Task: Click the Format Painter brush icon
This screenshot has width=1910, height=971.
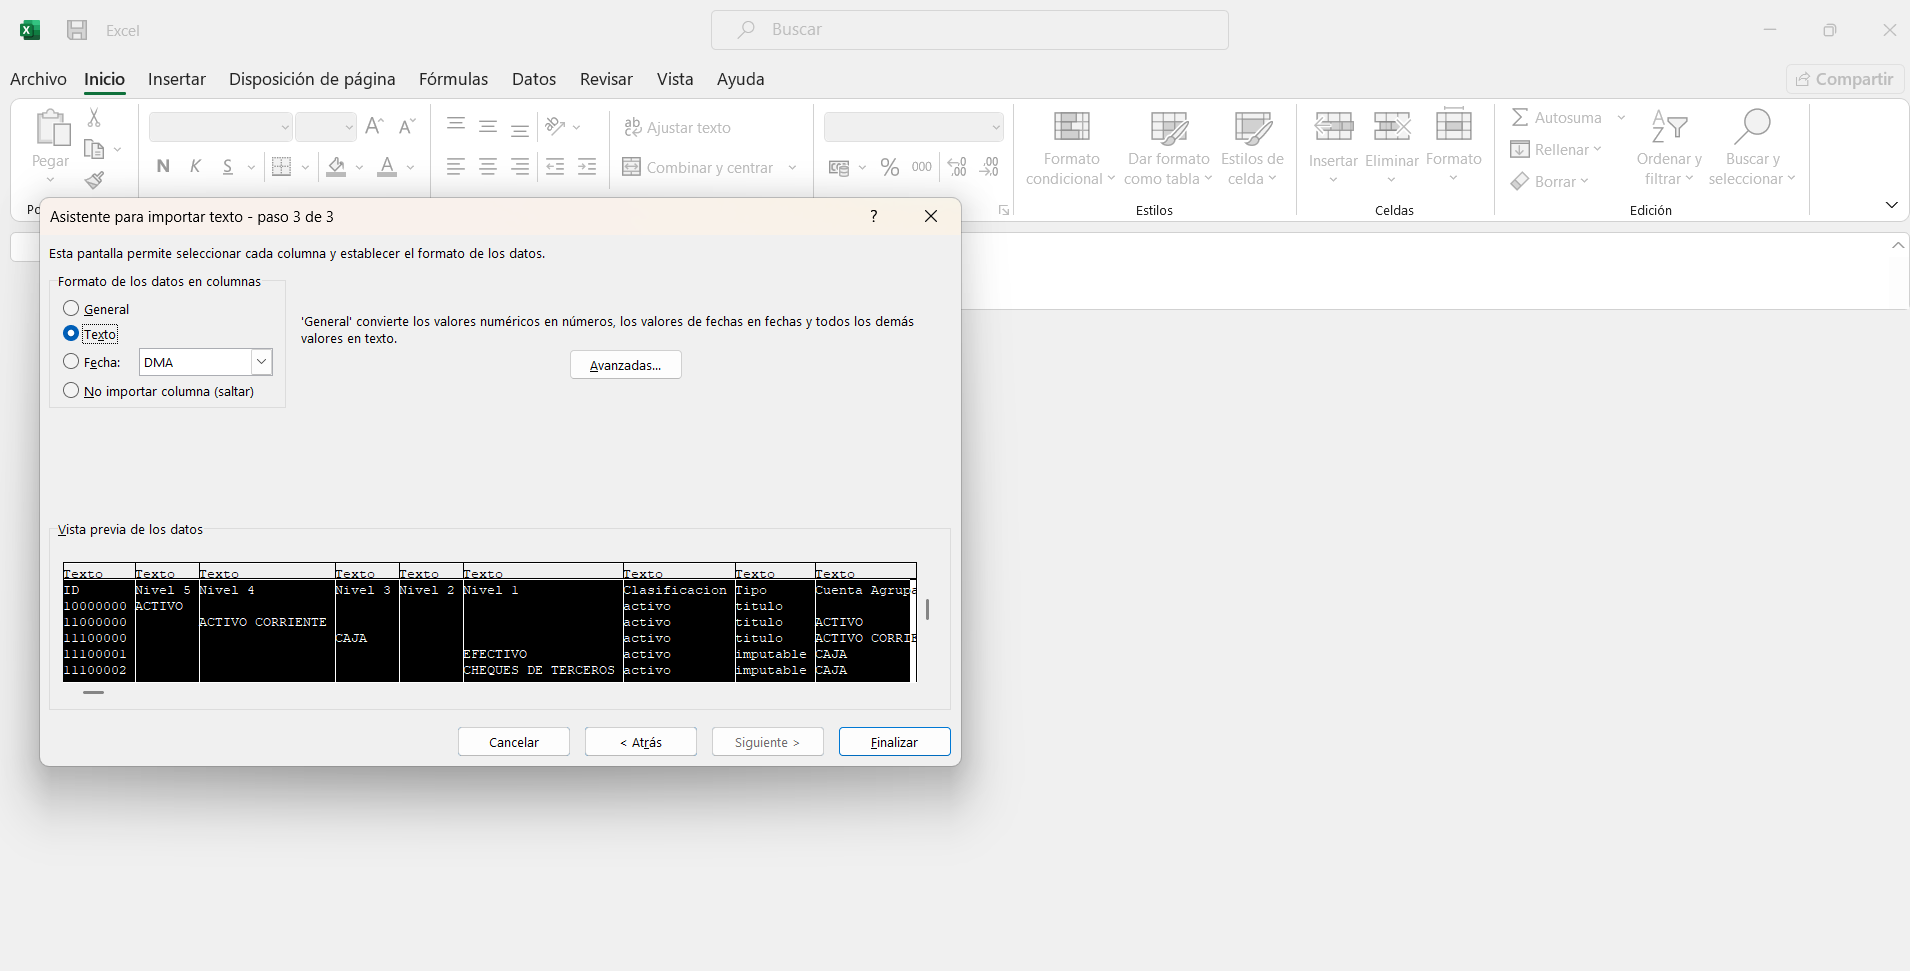Action: tap(94, 180)
